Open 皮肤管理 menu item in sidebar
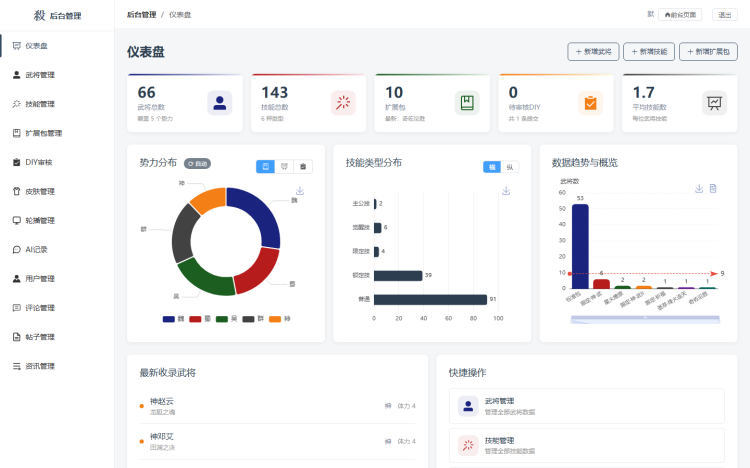Viewport: 750px width, 468px height. click(57, 191)
